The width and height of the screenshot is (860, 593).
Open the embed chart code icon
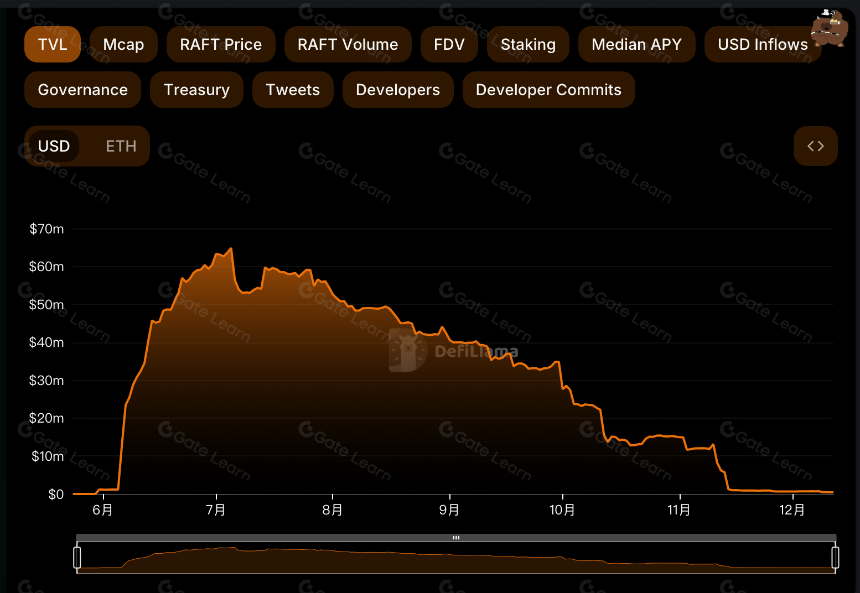[x=815, y=146]
